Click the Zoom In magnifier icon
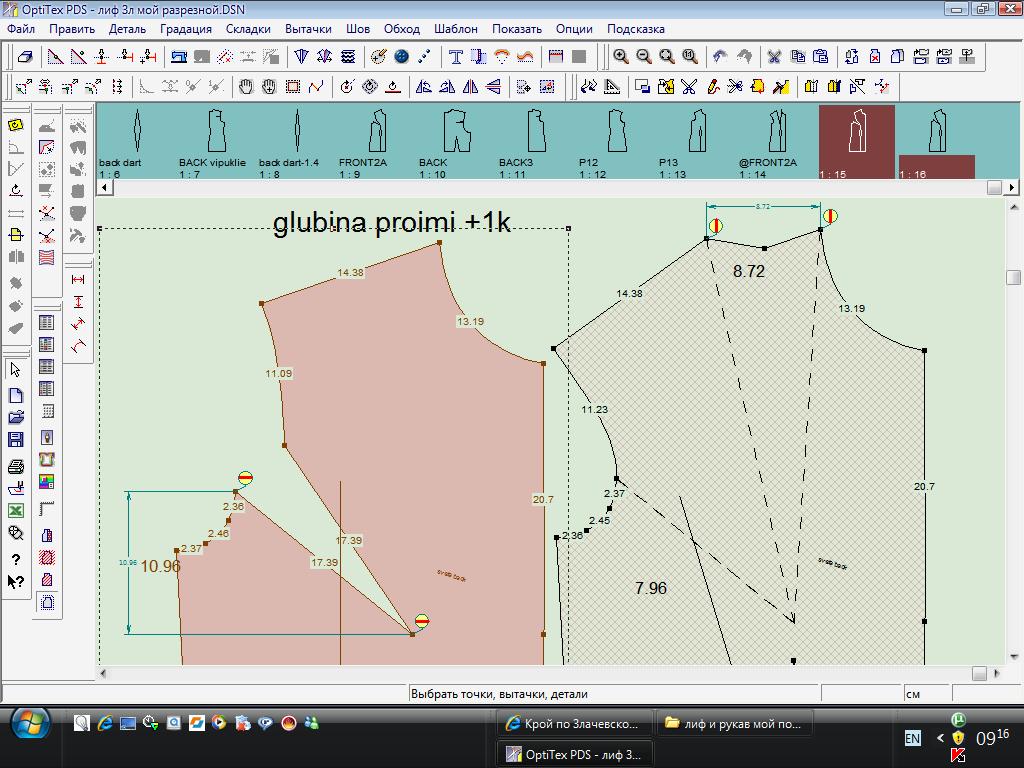 click(x=621, y=57)
